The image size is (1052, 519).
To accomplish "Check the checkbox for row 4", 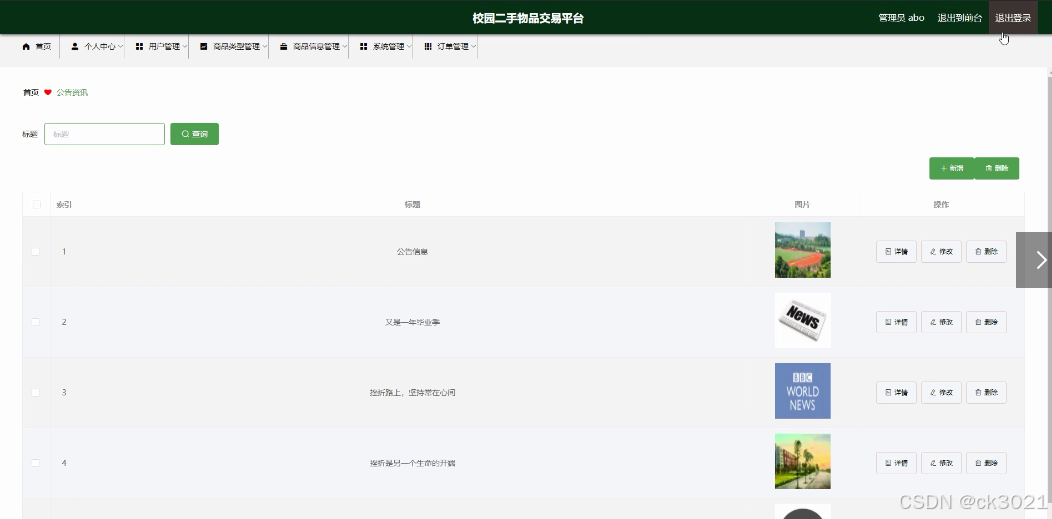I will [36, 463].
